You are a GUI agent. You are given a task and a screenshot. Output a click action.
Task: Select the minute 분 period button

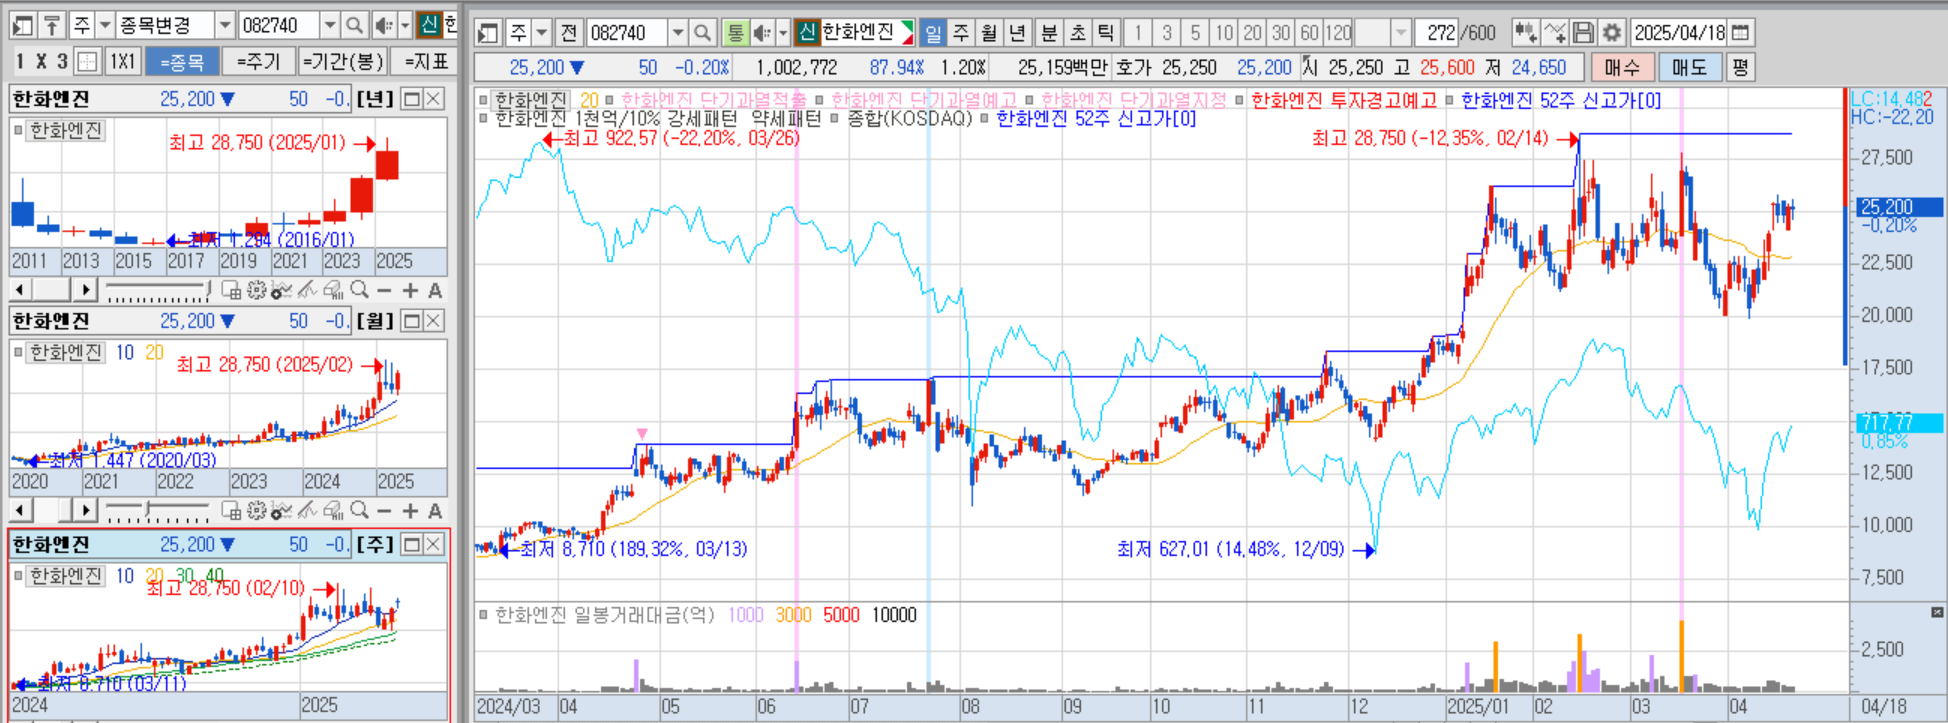tap(1049, 33)
